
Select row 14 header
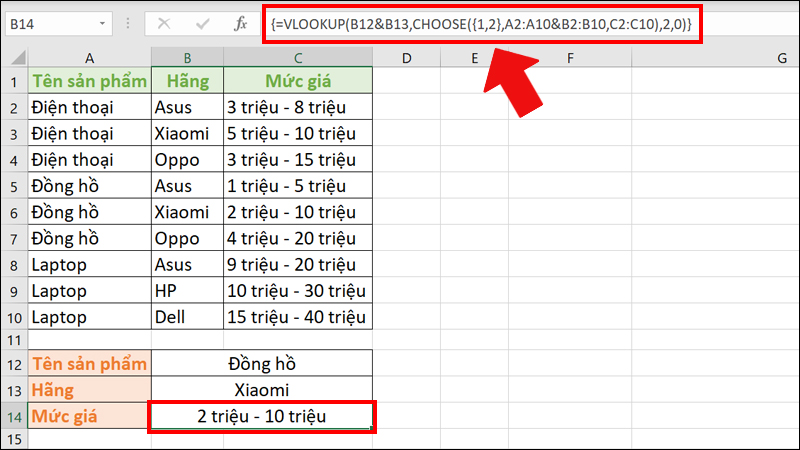click(x=14, y=416)
